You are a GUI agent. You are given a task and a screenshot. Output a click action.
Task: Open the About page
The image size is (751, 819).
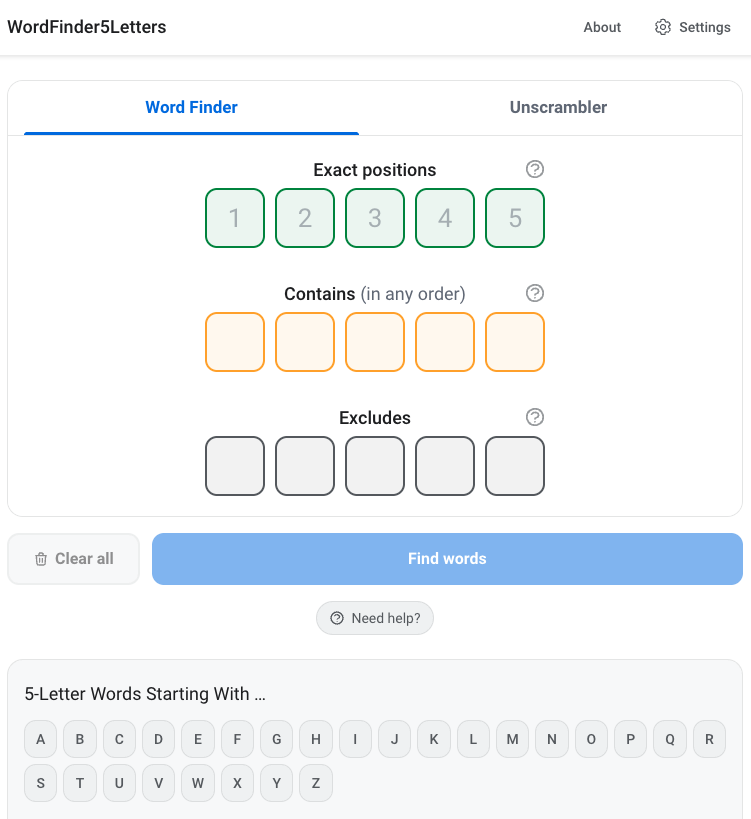(x=602, y=27)
